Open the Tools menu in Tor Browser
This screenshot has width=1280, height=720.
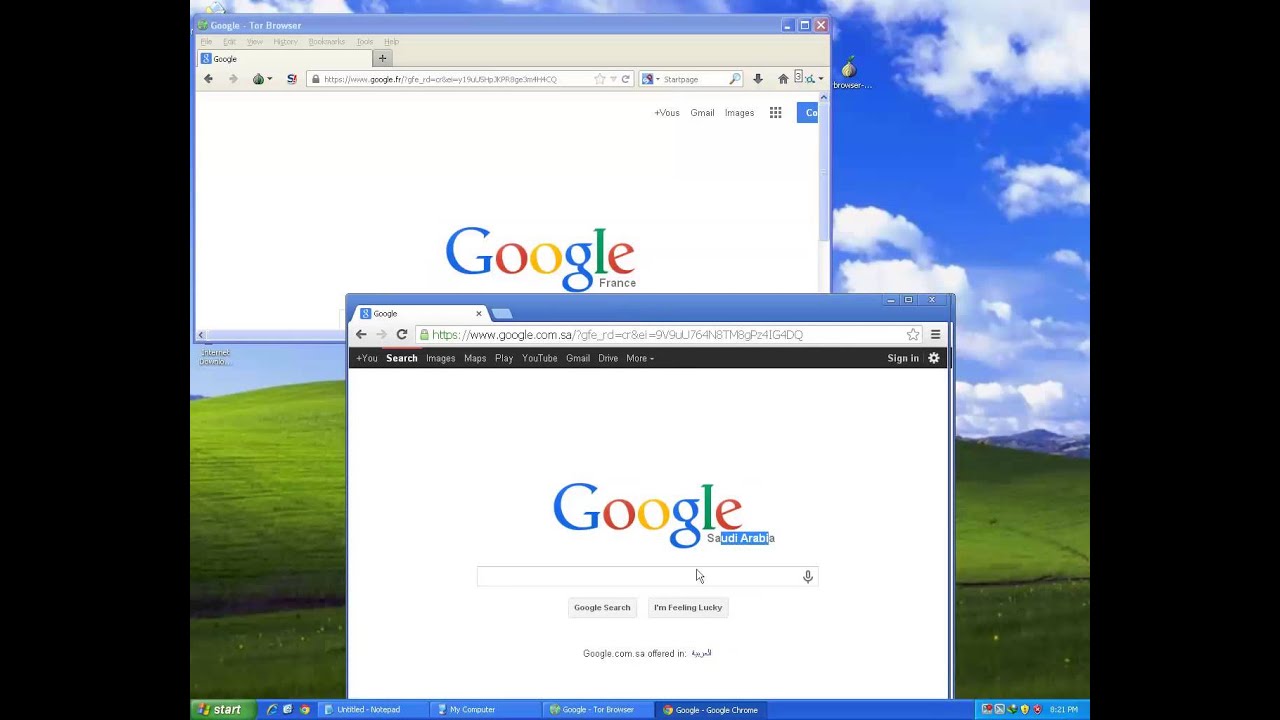pyautogui.click(x=365, y=42)
